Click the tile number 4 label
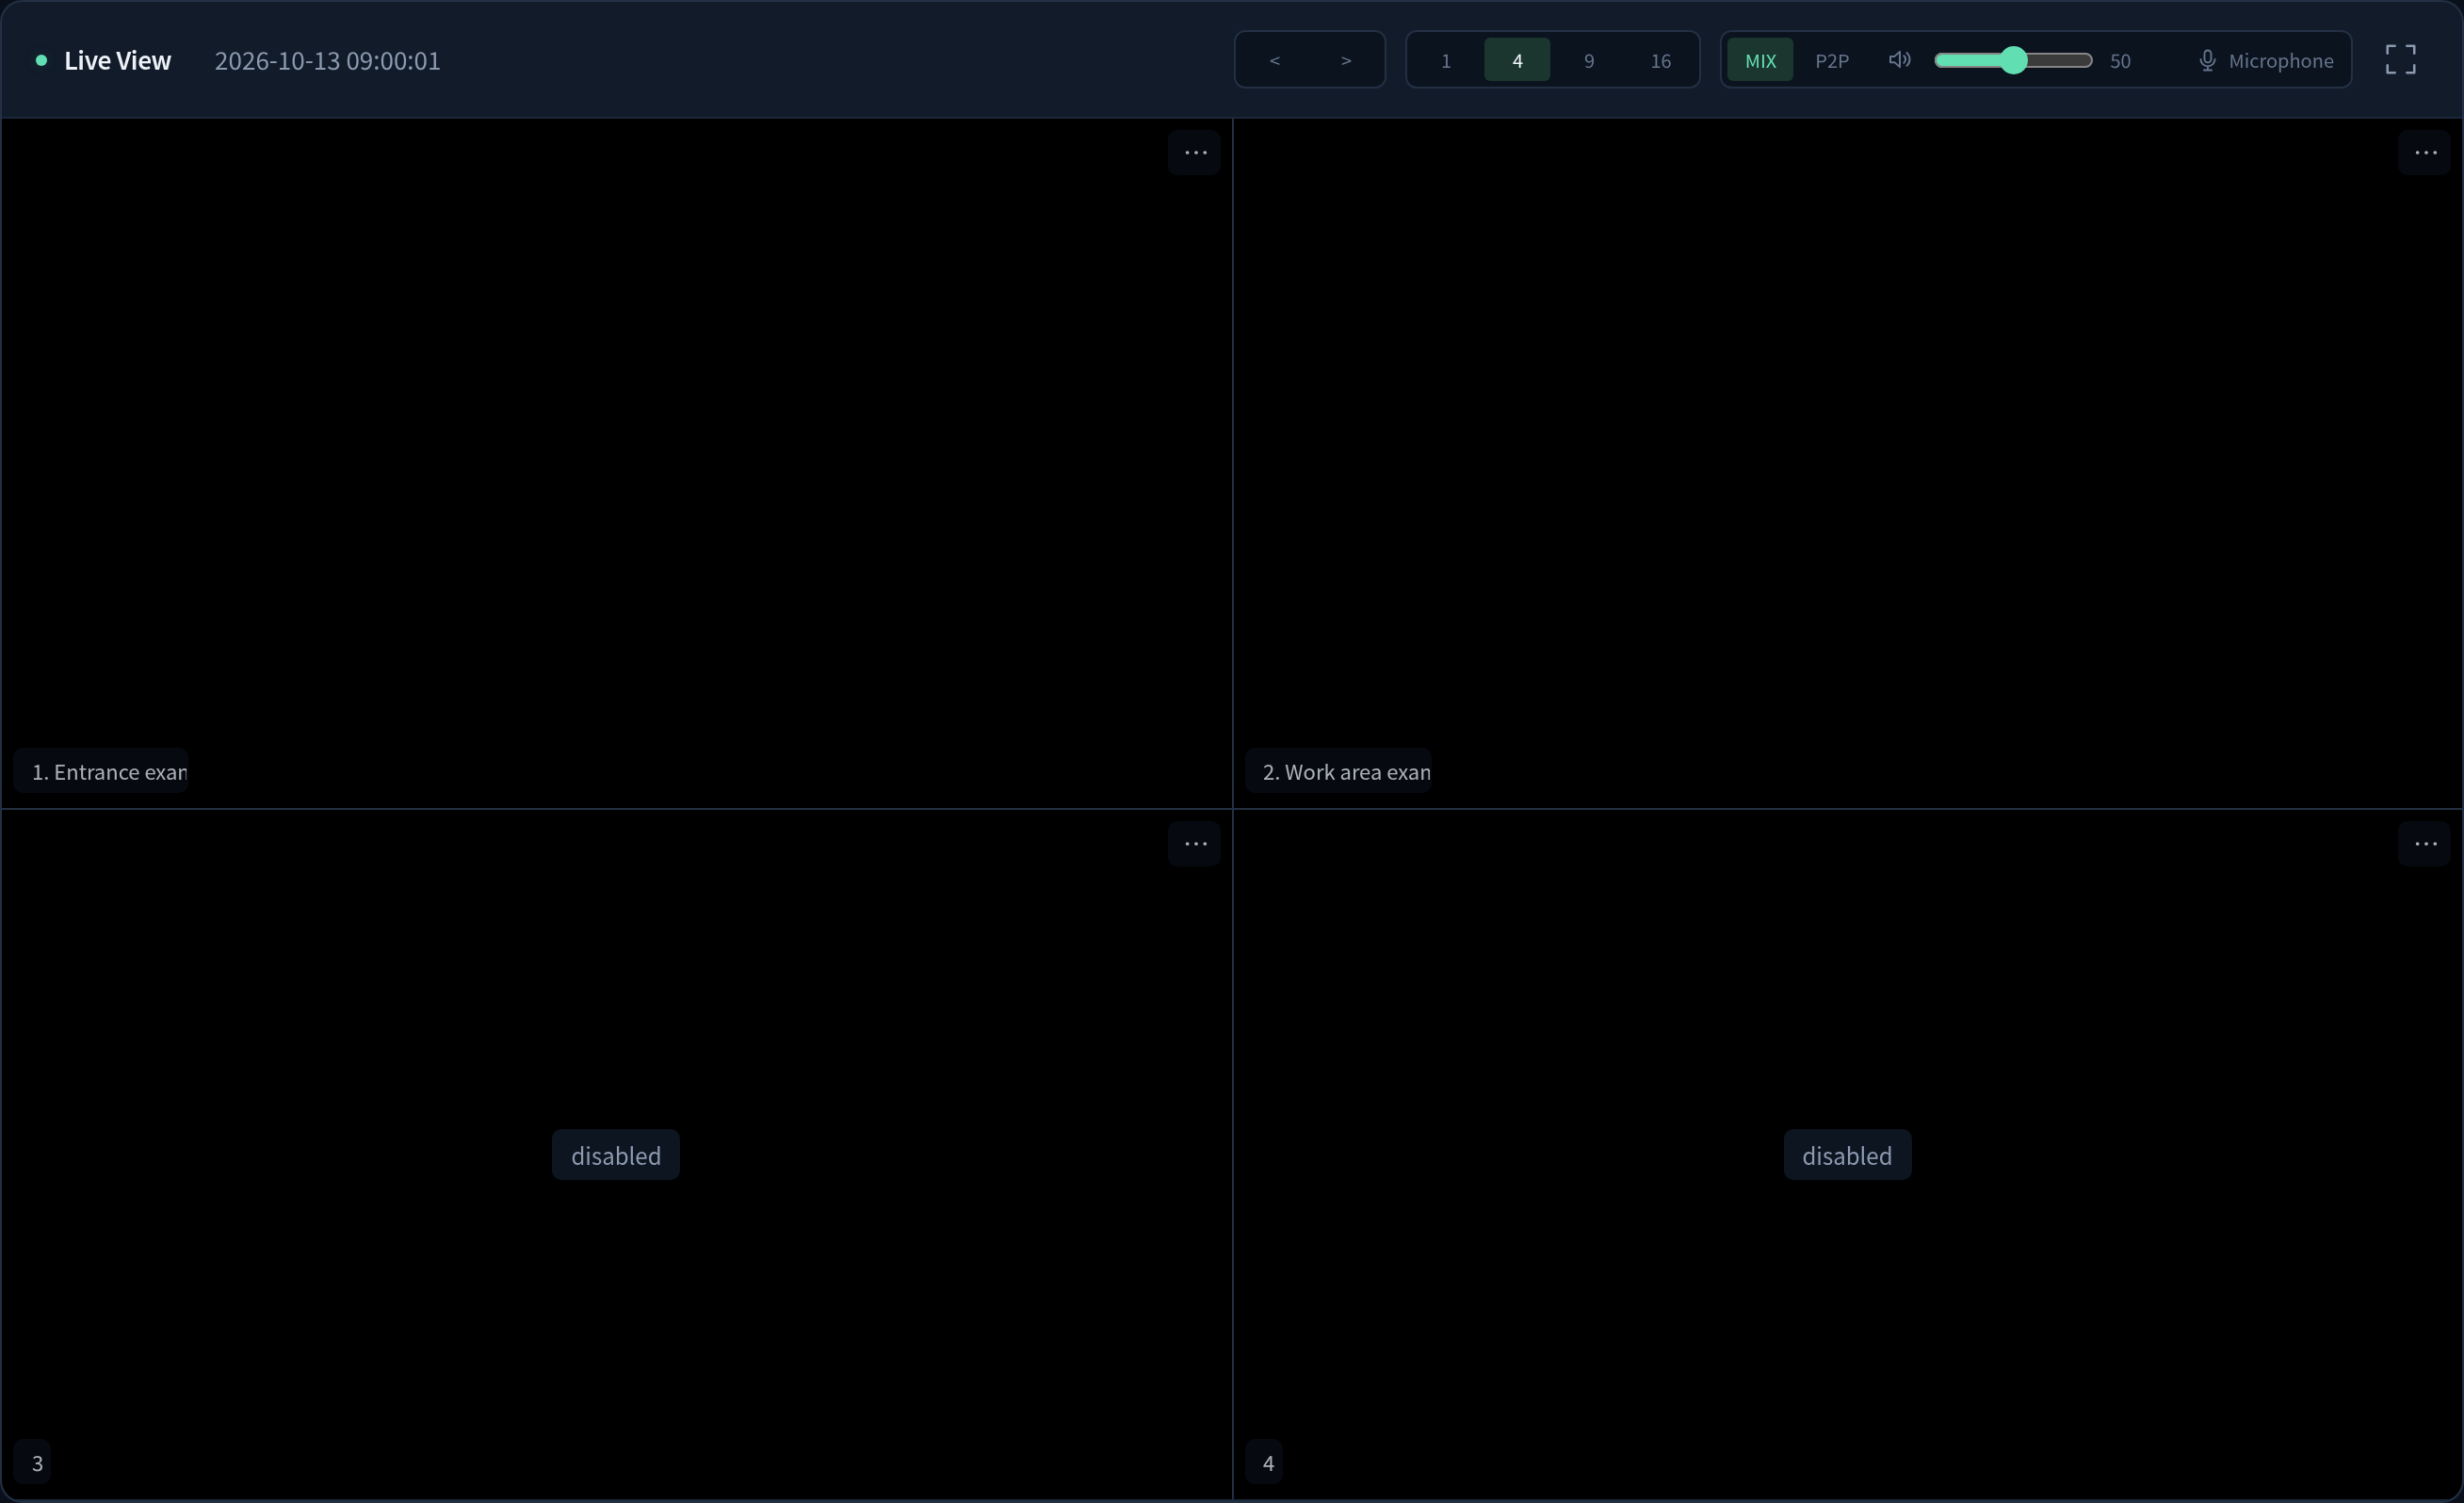Viewport: 2464px width, 1503px height. pyautogui.click(x=1264, y=1463)
